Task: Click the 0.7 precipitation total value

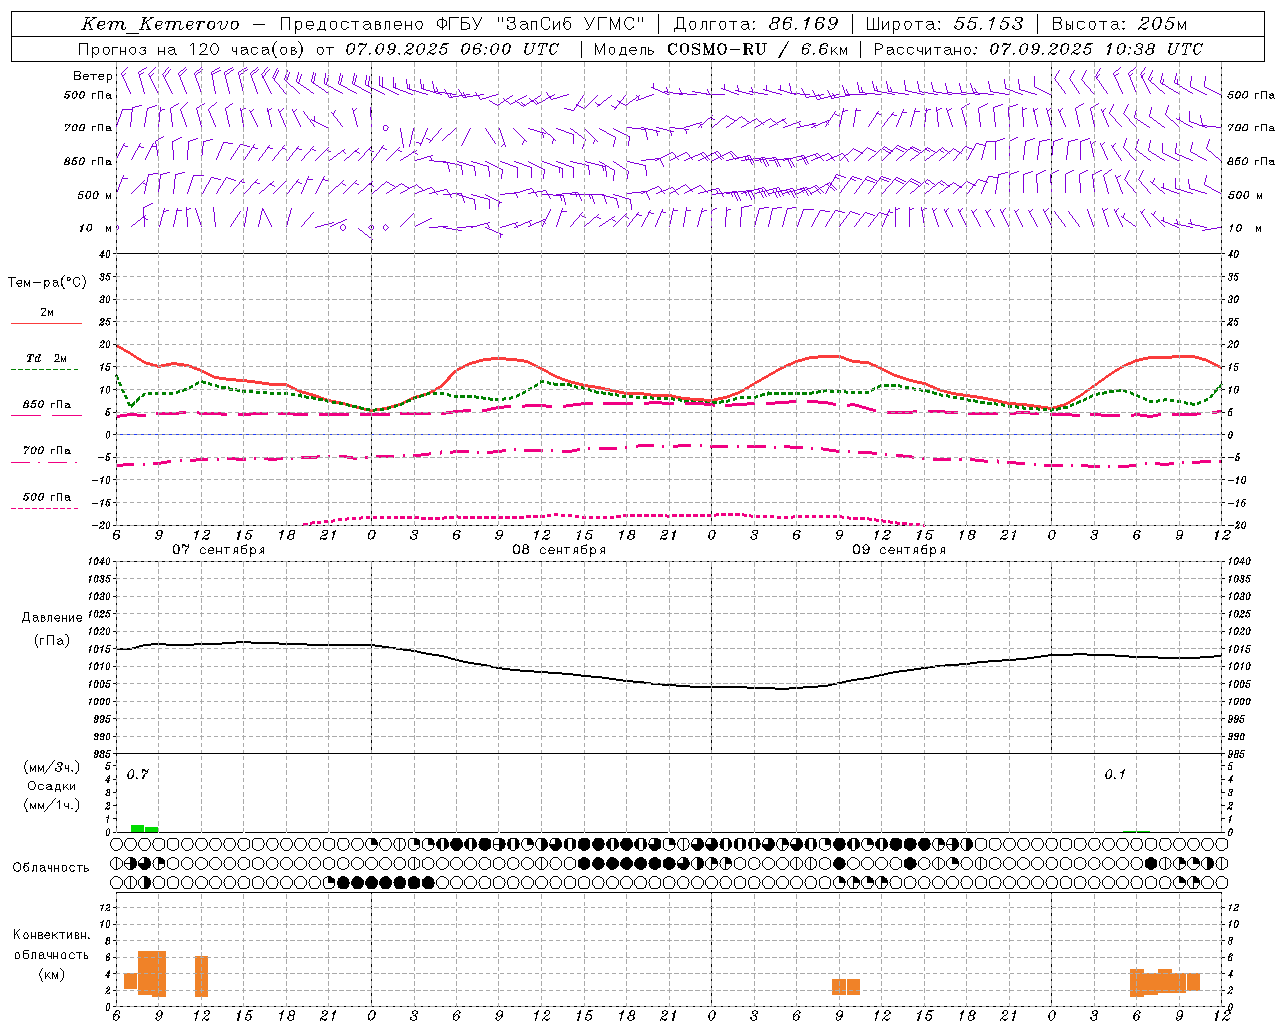Action: (137, 775)
